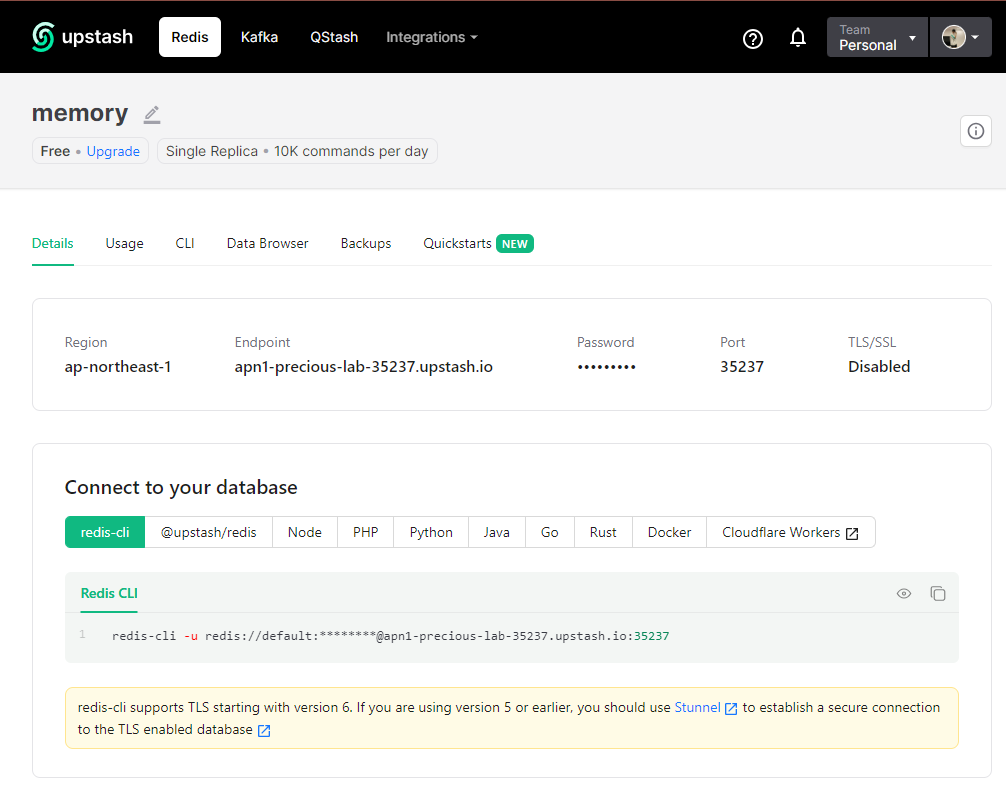Click the Upstash logo
Viewport: 1006px width, 786px height.
(x=83, y=37)
